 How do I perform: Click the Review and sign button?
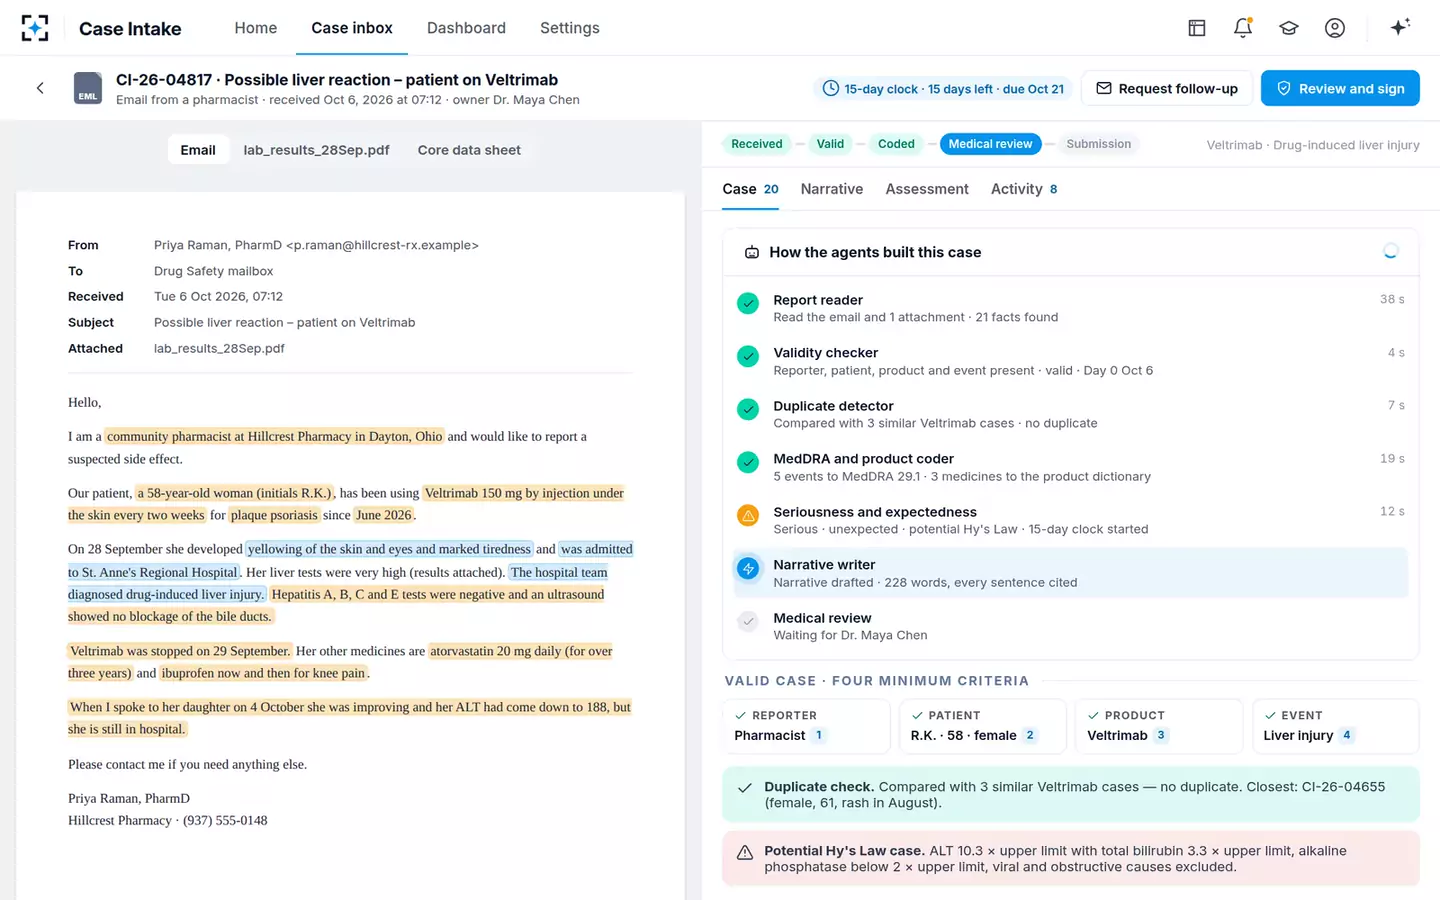tap(1340, 88)
